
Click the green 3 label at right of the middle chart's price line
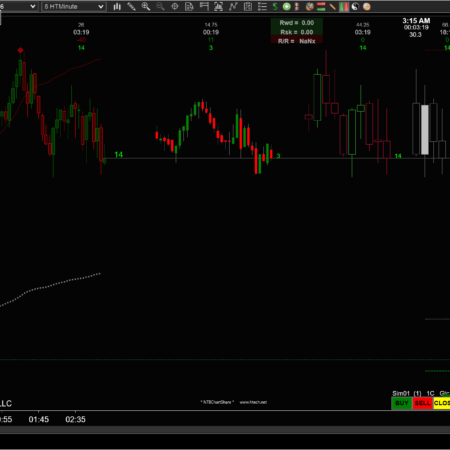click(278, 156)
